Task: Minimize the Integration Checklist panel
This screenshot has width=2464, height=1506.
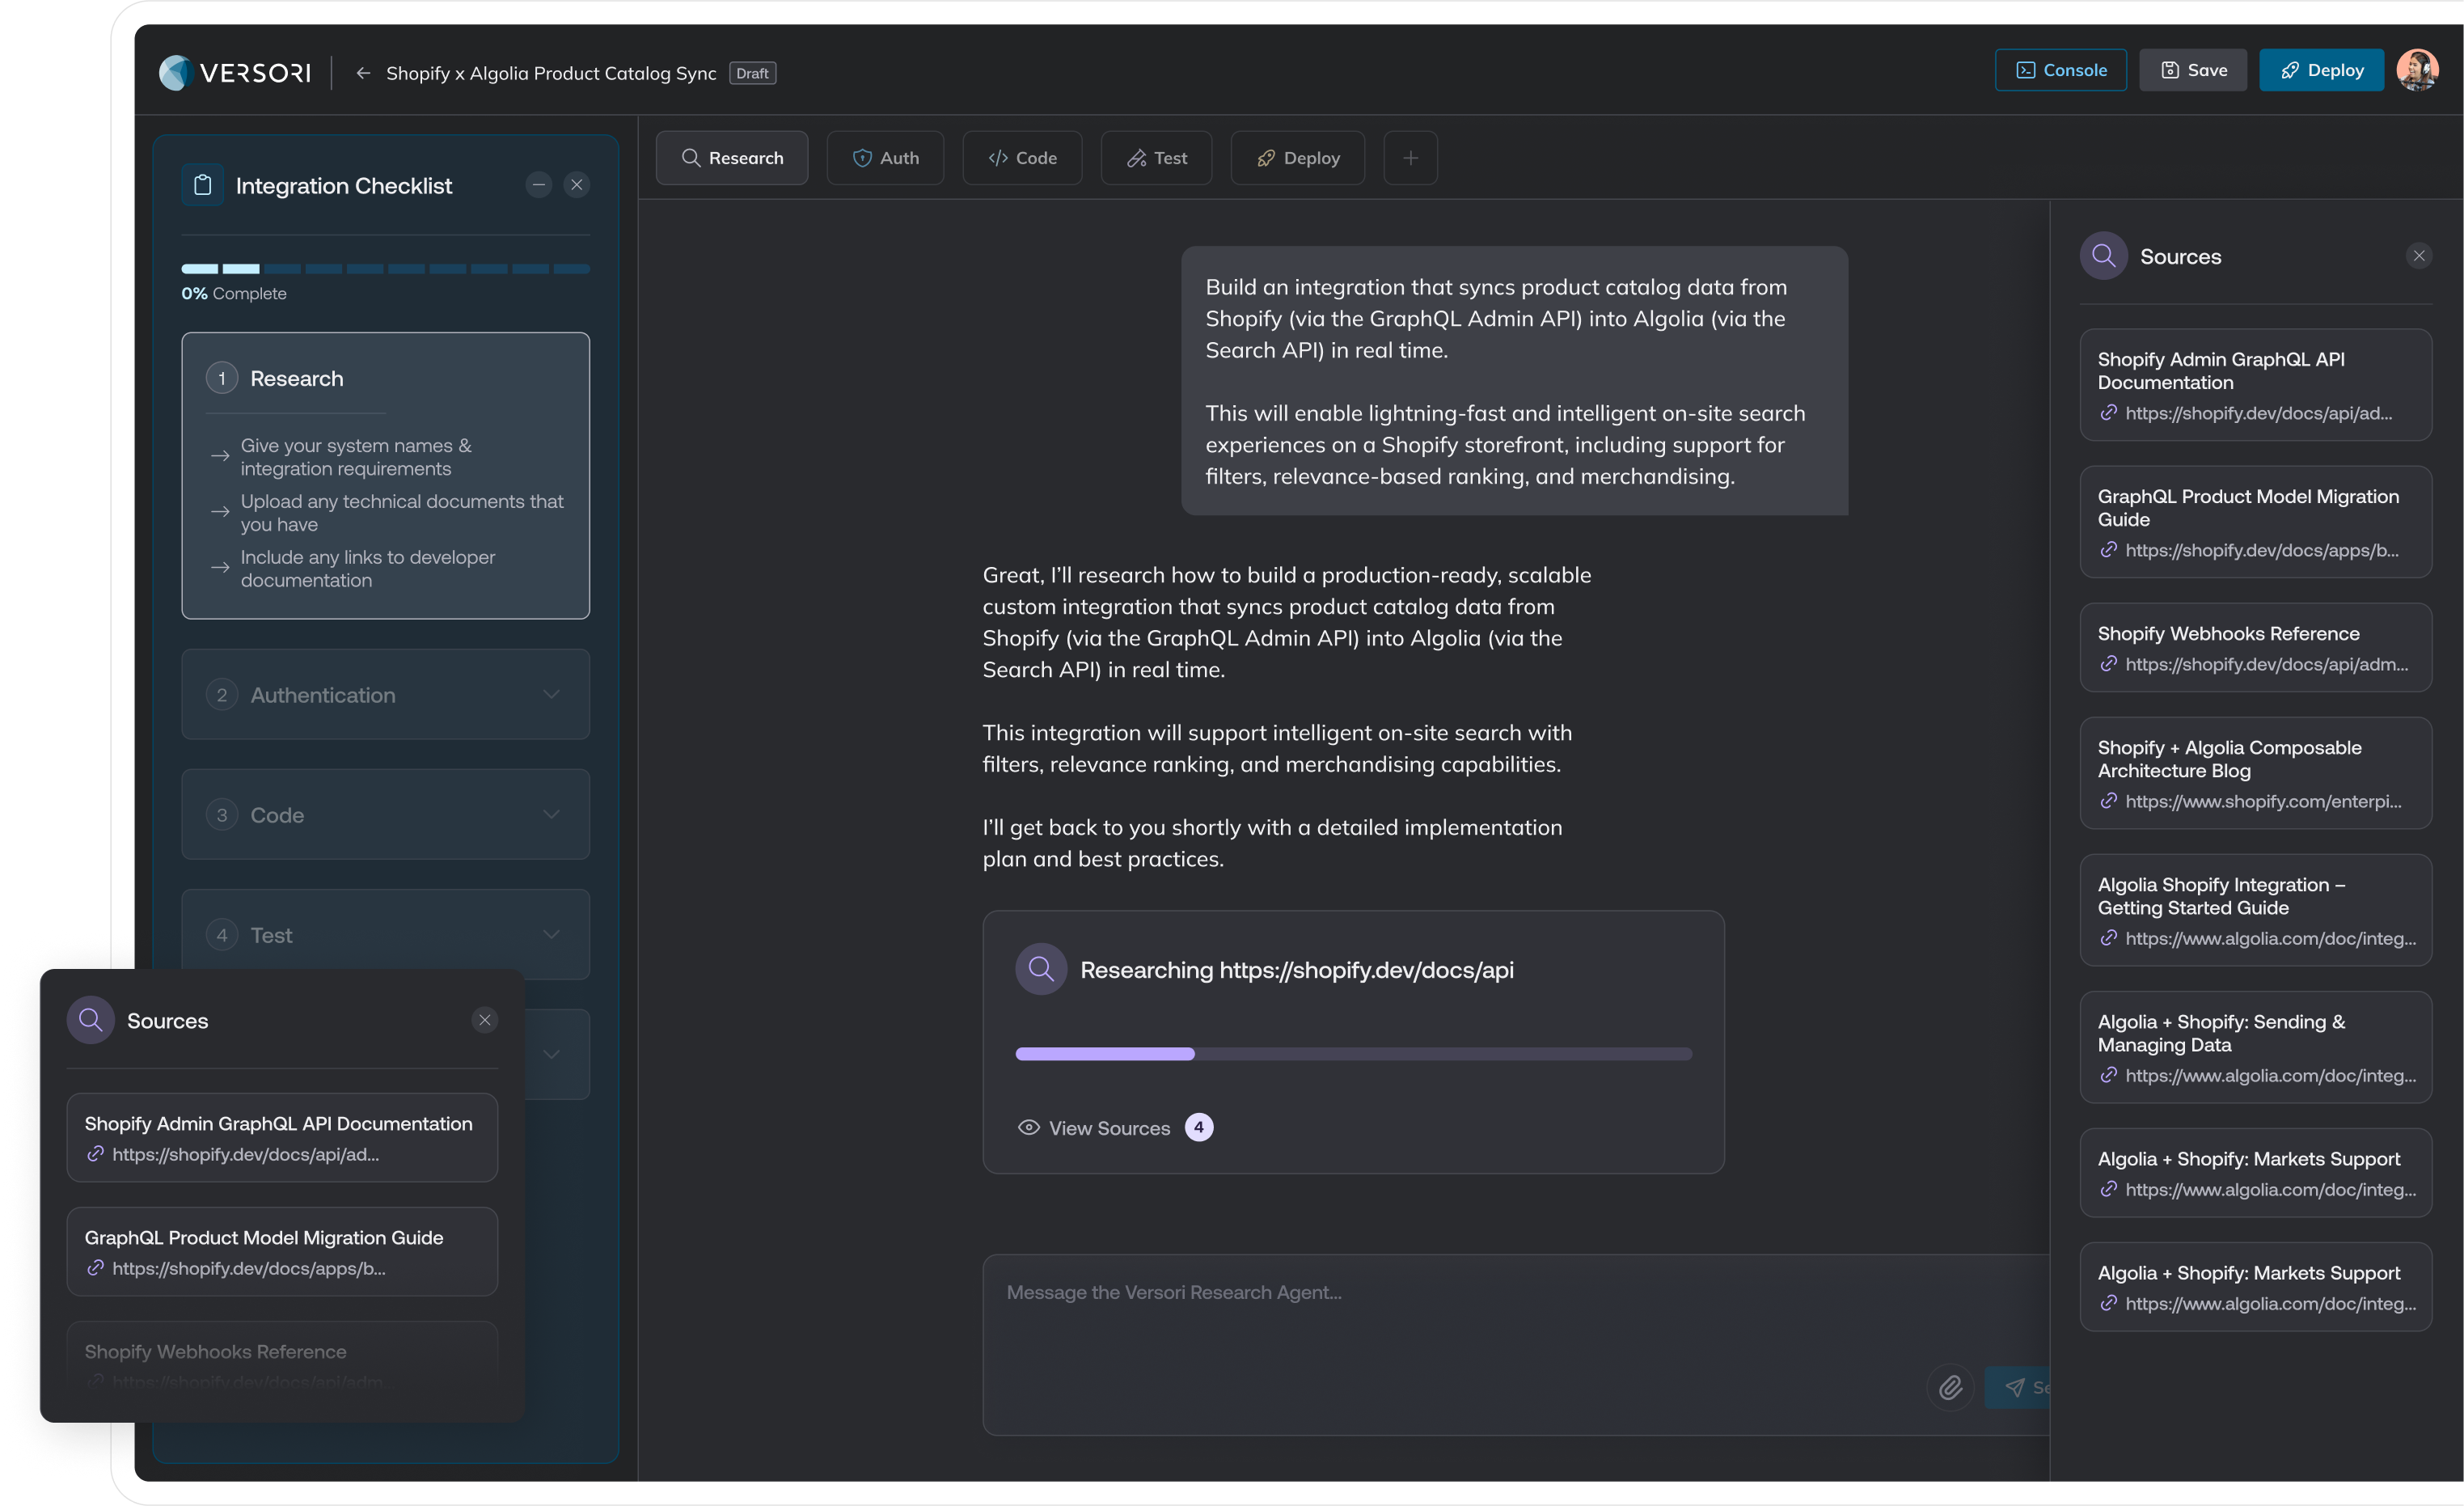Action: point(538,185)
